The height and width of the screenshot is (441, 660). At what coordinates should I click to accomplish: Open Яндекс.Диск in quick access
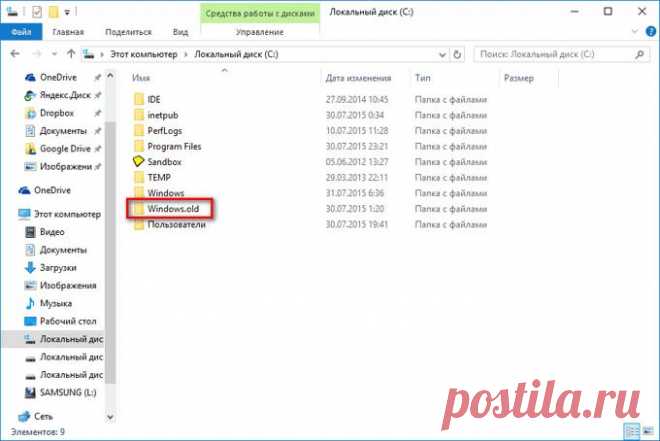[x=65, y=95]
